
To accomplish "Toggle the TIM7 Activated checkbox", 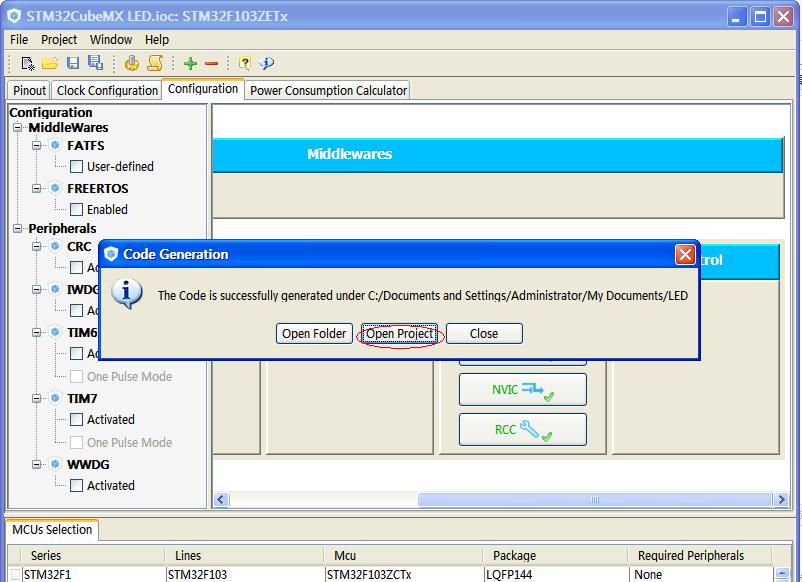I will pos(76,420).
